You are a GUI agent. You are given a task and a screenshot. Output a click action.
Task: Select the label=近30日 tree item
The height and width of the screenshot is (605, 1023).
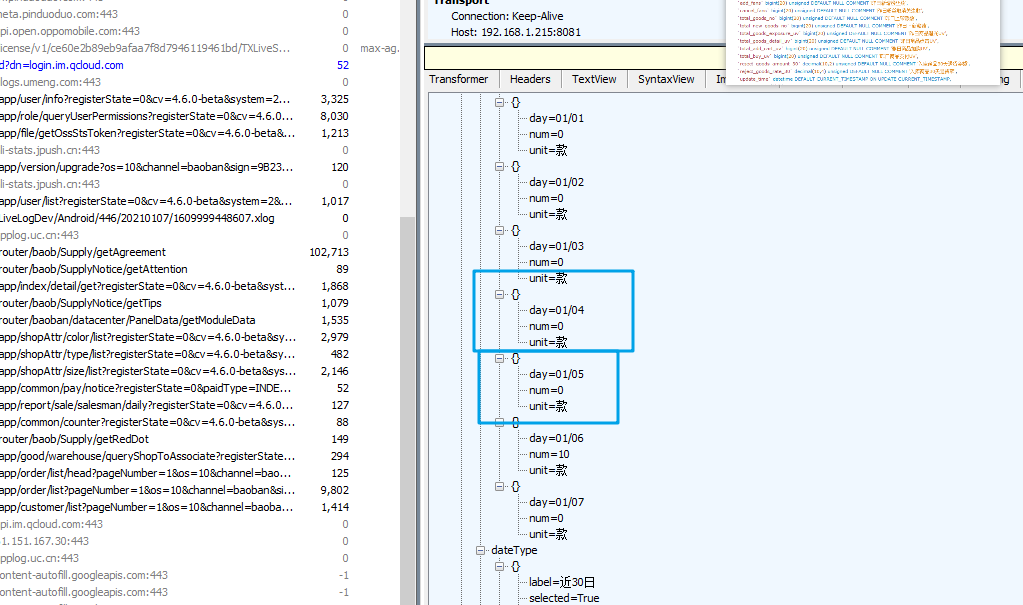tap(562, 582)
